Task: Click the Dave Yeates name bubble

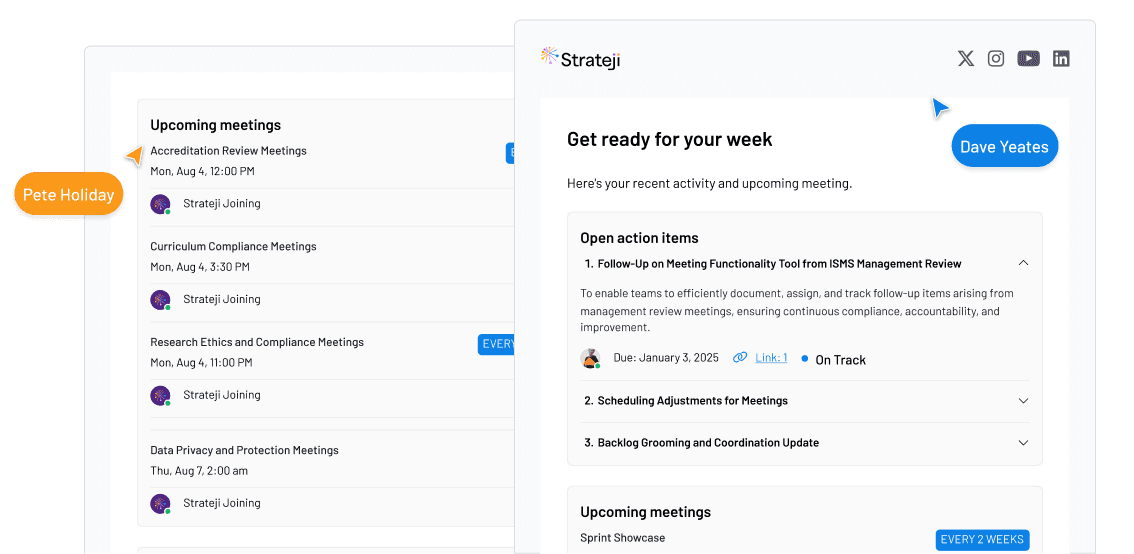Action: click(x=1005, y=146)
